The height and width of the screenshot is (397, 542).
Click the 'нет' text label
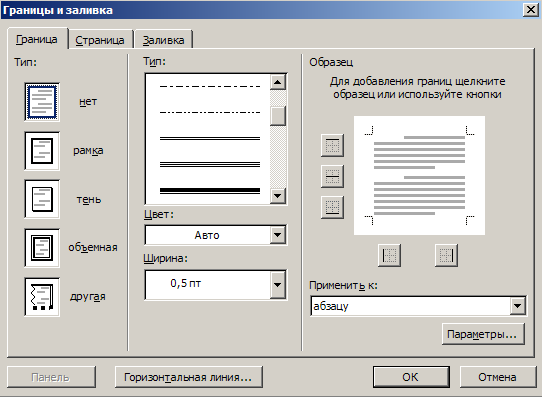tap(88, 102)
